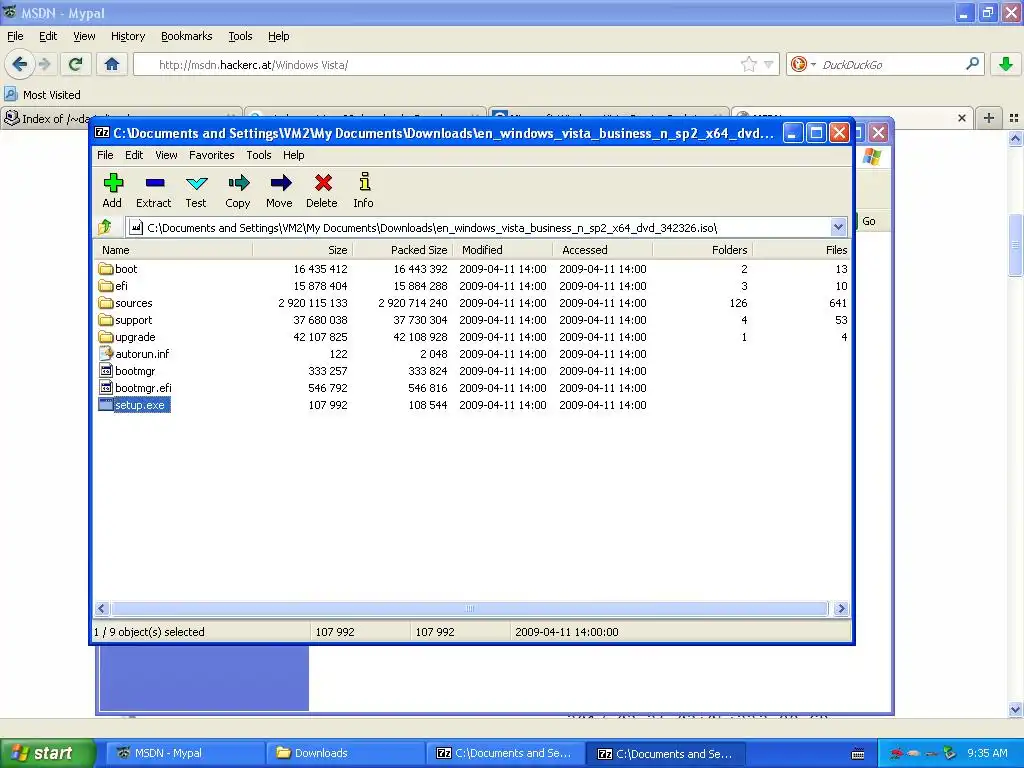Click the Add toolbar icon in 7-Zip
Screen dimensions: 1024x768
pos(113,183)
